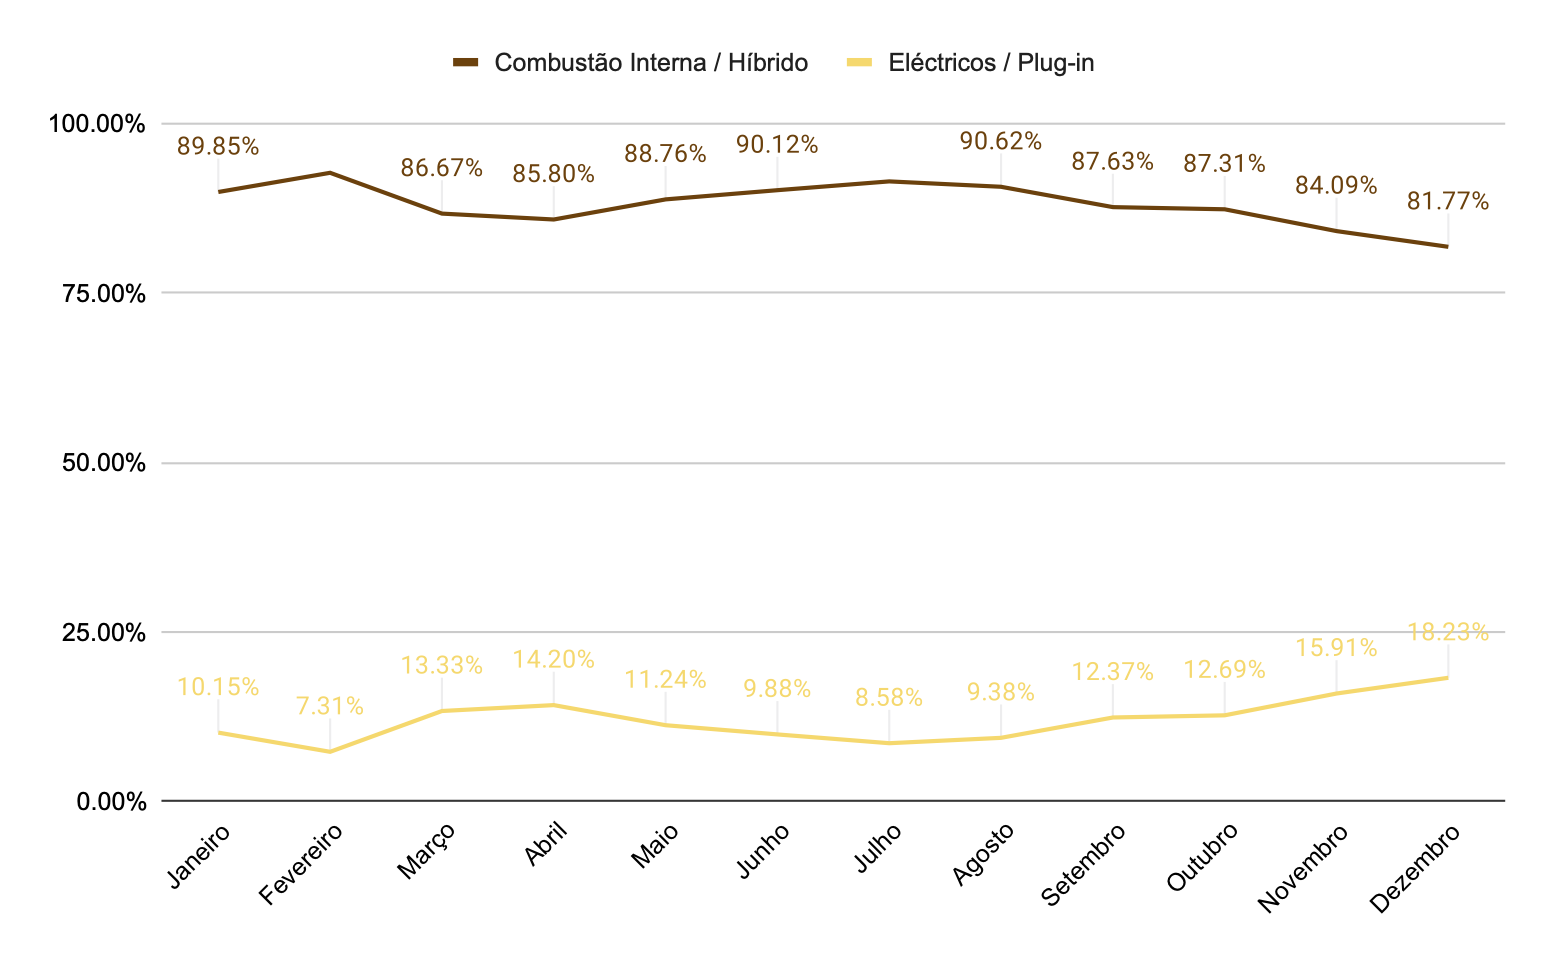Select the 14.20% data label for Abril
Viewport: 1552px width, 956px height.
(x=554, y=660)
